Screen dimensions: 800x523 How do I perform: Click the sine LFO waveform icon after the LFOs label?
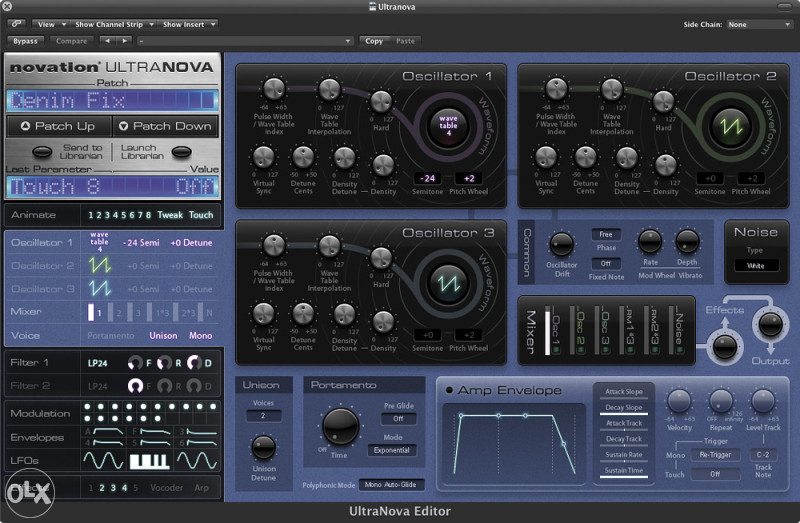103,460
